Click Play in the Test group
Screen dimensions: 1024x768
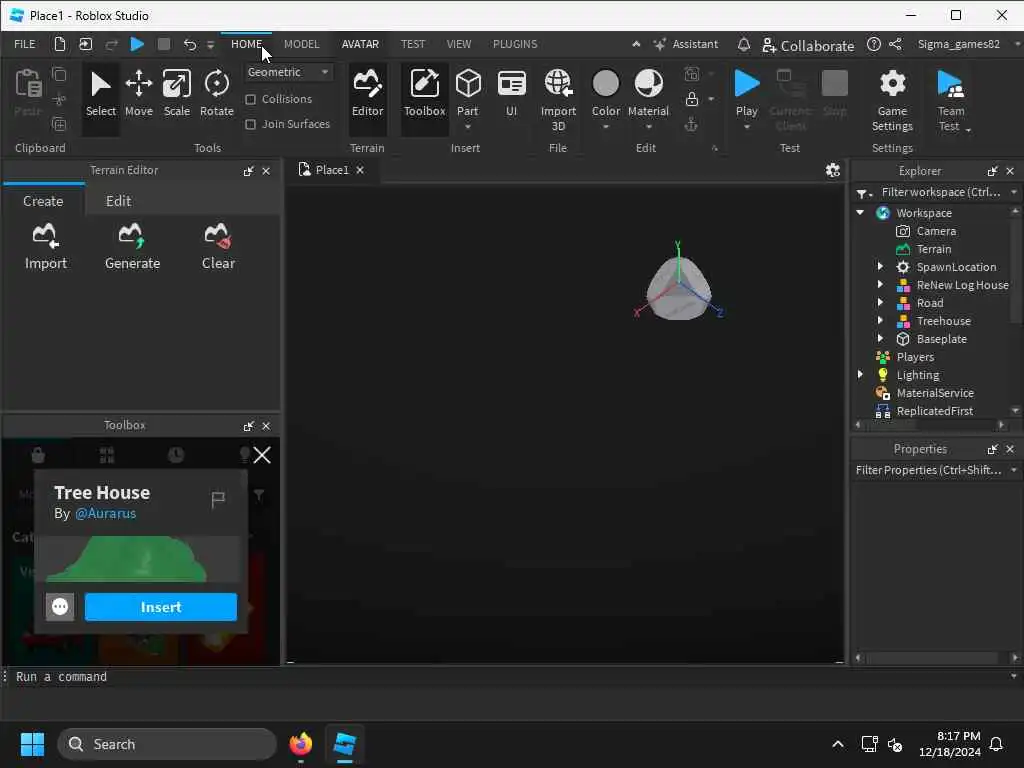[746, 94]
